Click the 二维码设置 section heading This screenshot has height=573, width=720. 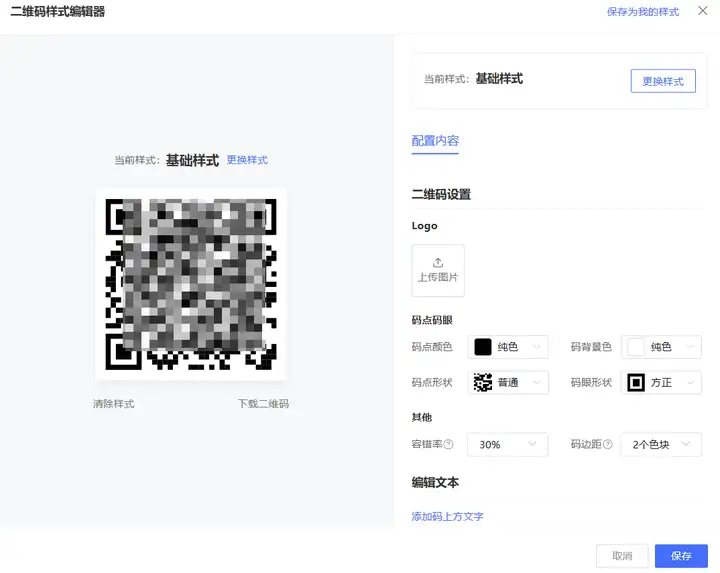pyautogui.click(x=441, y=194)
